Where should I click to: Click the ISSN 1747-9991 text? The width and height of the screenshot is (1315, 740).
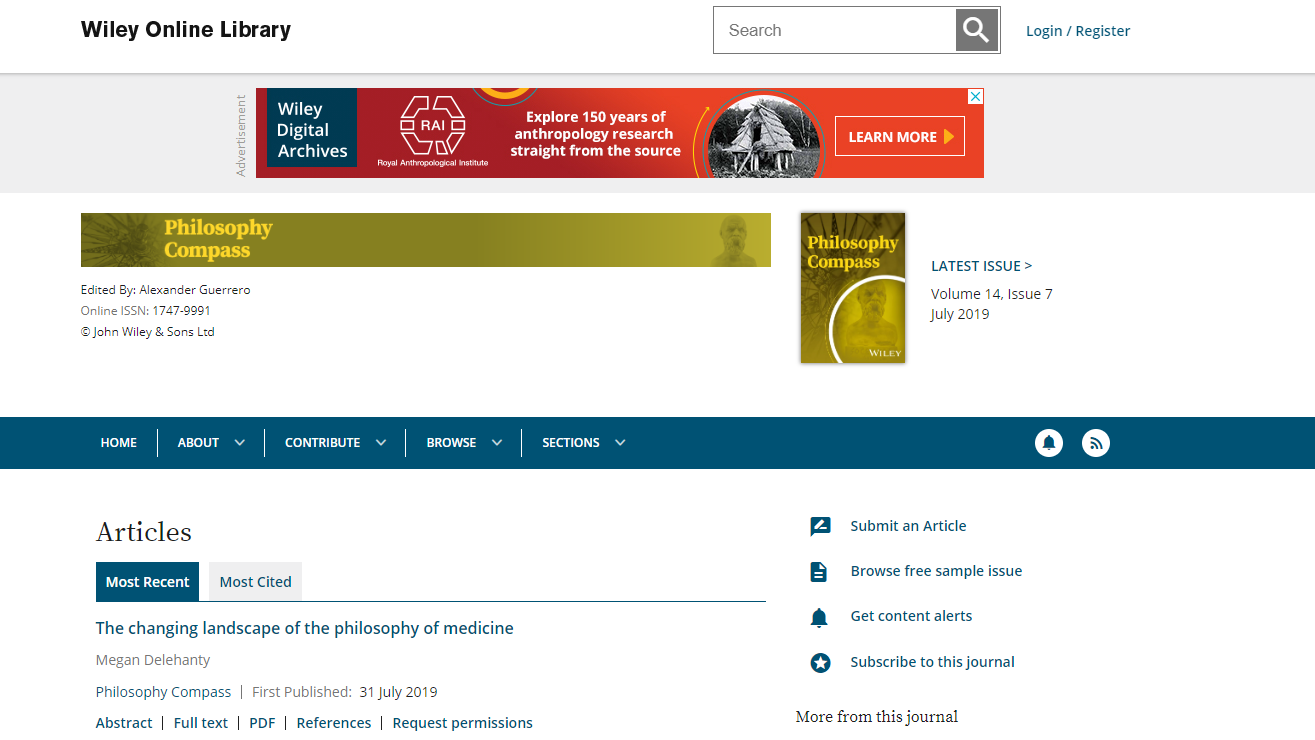[181, 311]
